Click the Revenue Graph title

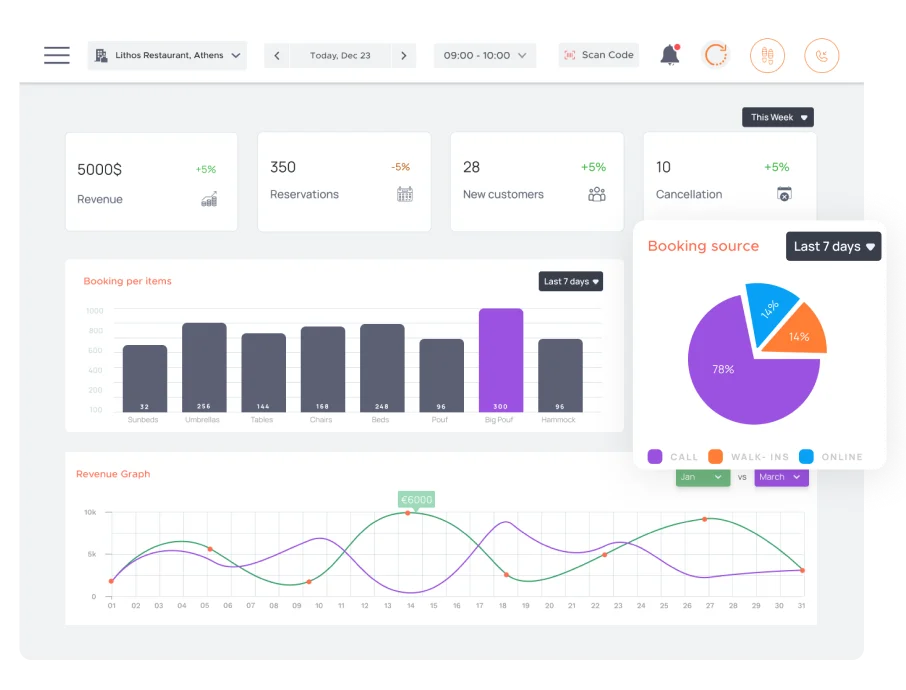click(x=113, y=474)
